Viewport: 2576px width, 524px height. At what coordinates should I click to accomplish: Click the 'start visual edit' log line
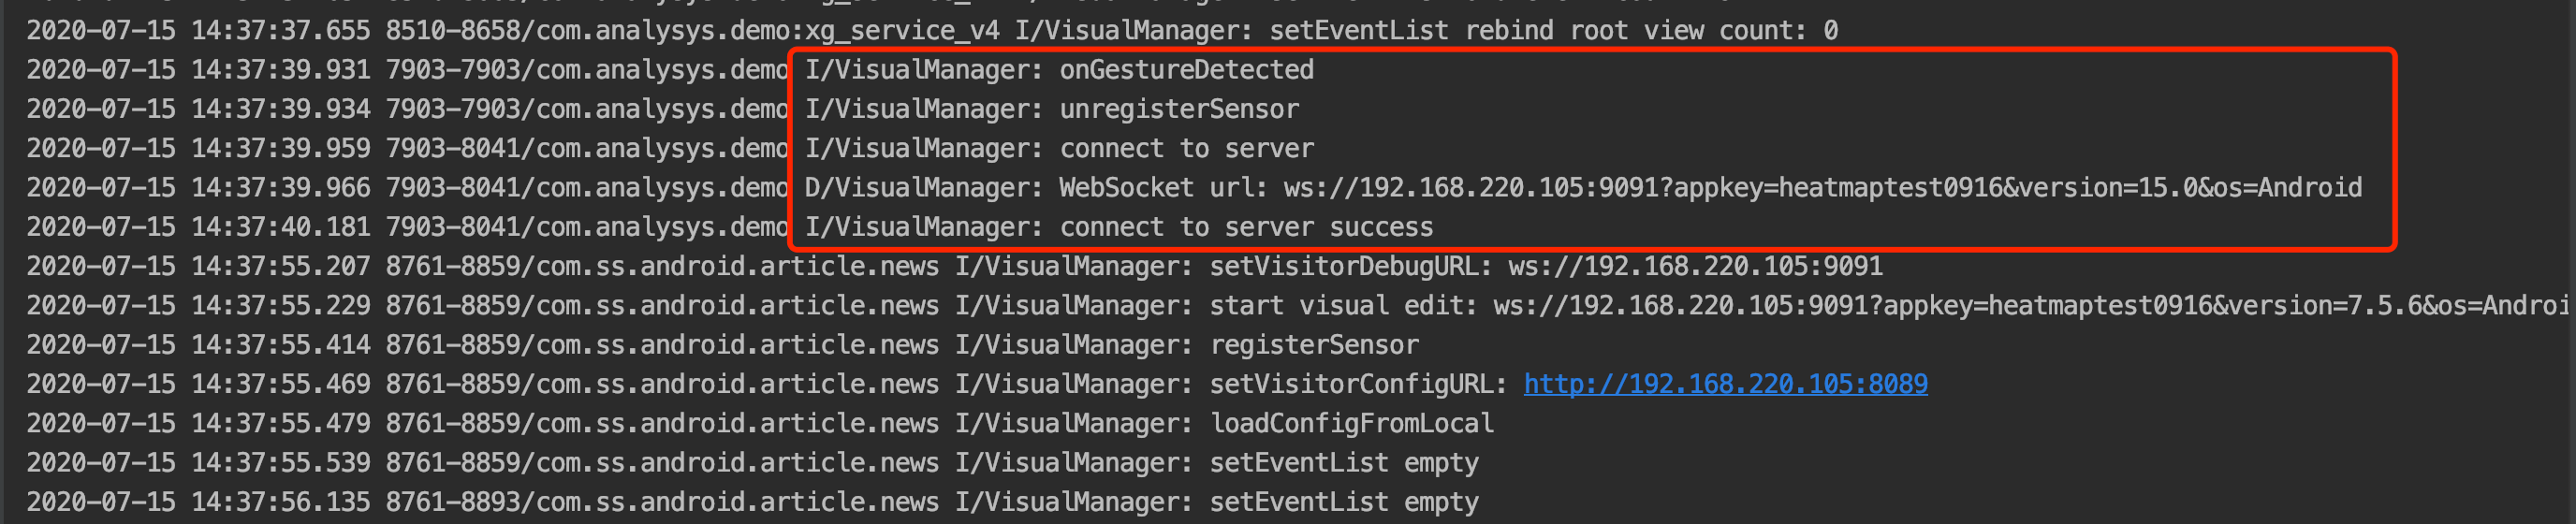(1298, 305)
